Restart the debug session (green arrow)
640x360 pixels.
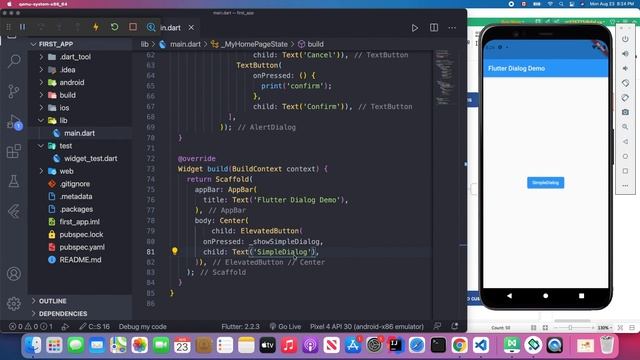[x=114, y=27]
